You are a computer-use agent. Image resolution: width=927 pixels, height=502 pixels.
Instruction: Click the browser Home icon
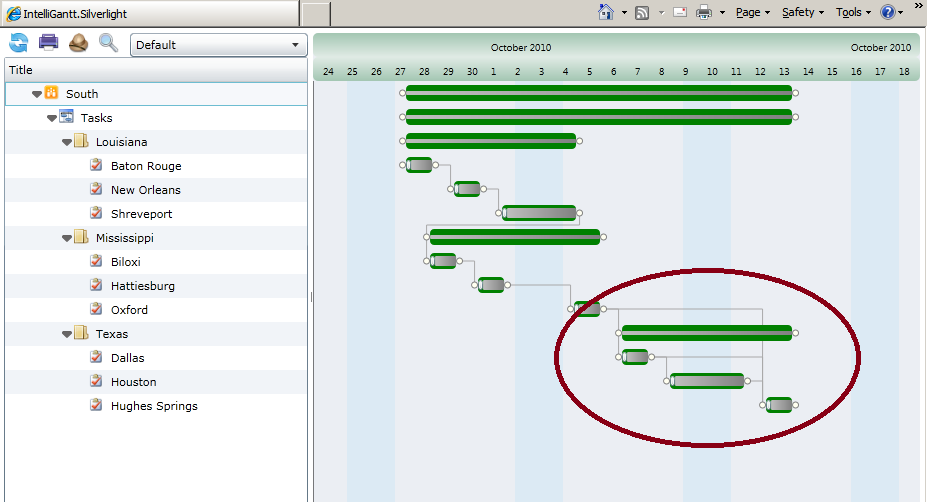click(x=606, y=12)
